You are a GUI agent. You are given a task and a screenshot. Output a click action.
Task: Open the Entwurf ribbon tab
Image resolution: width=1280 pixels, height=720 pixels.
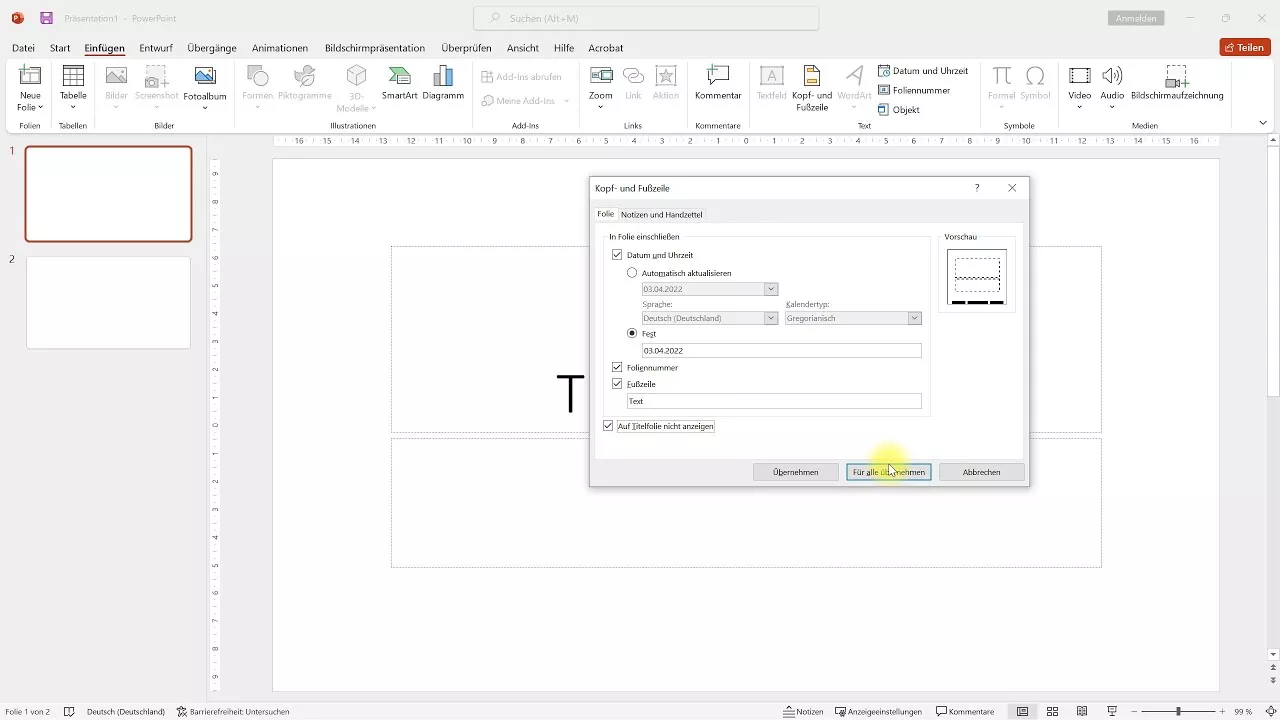[x=156, y=48]
